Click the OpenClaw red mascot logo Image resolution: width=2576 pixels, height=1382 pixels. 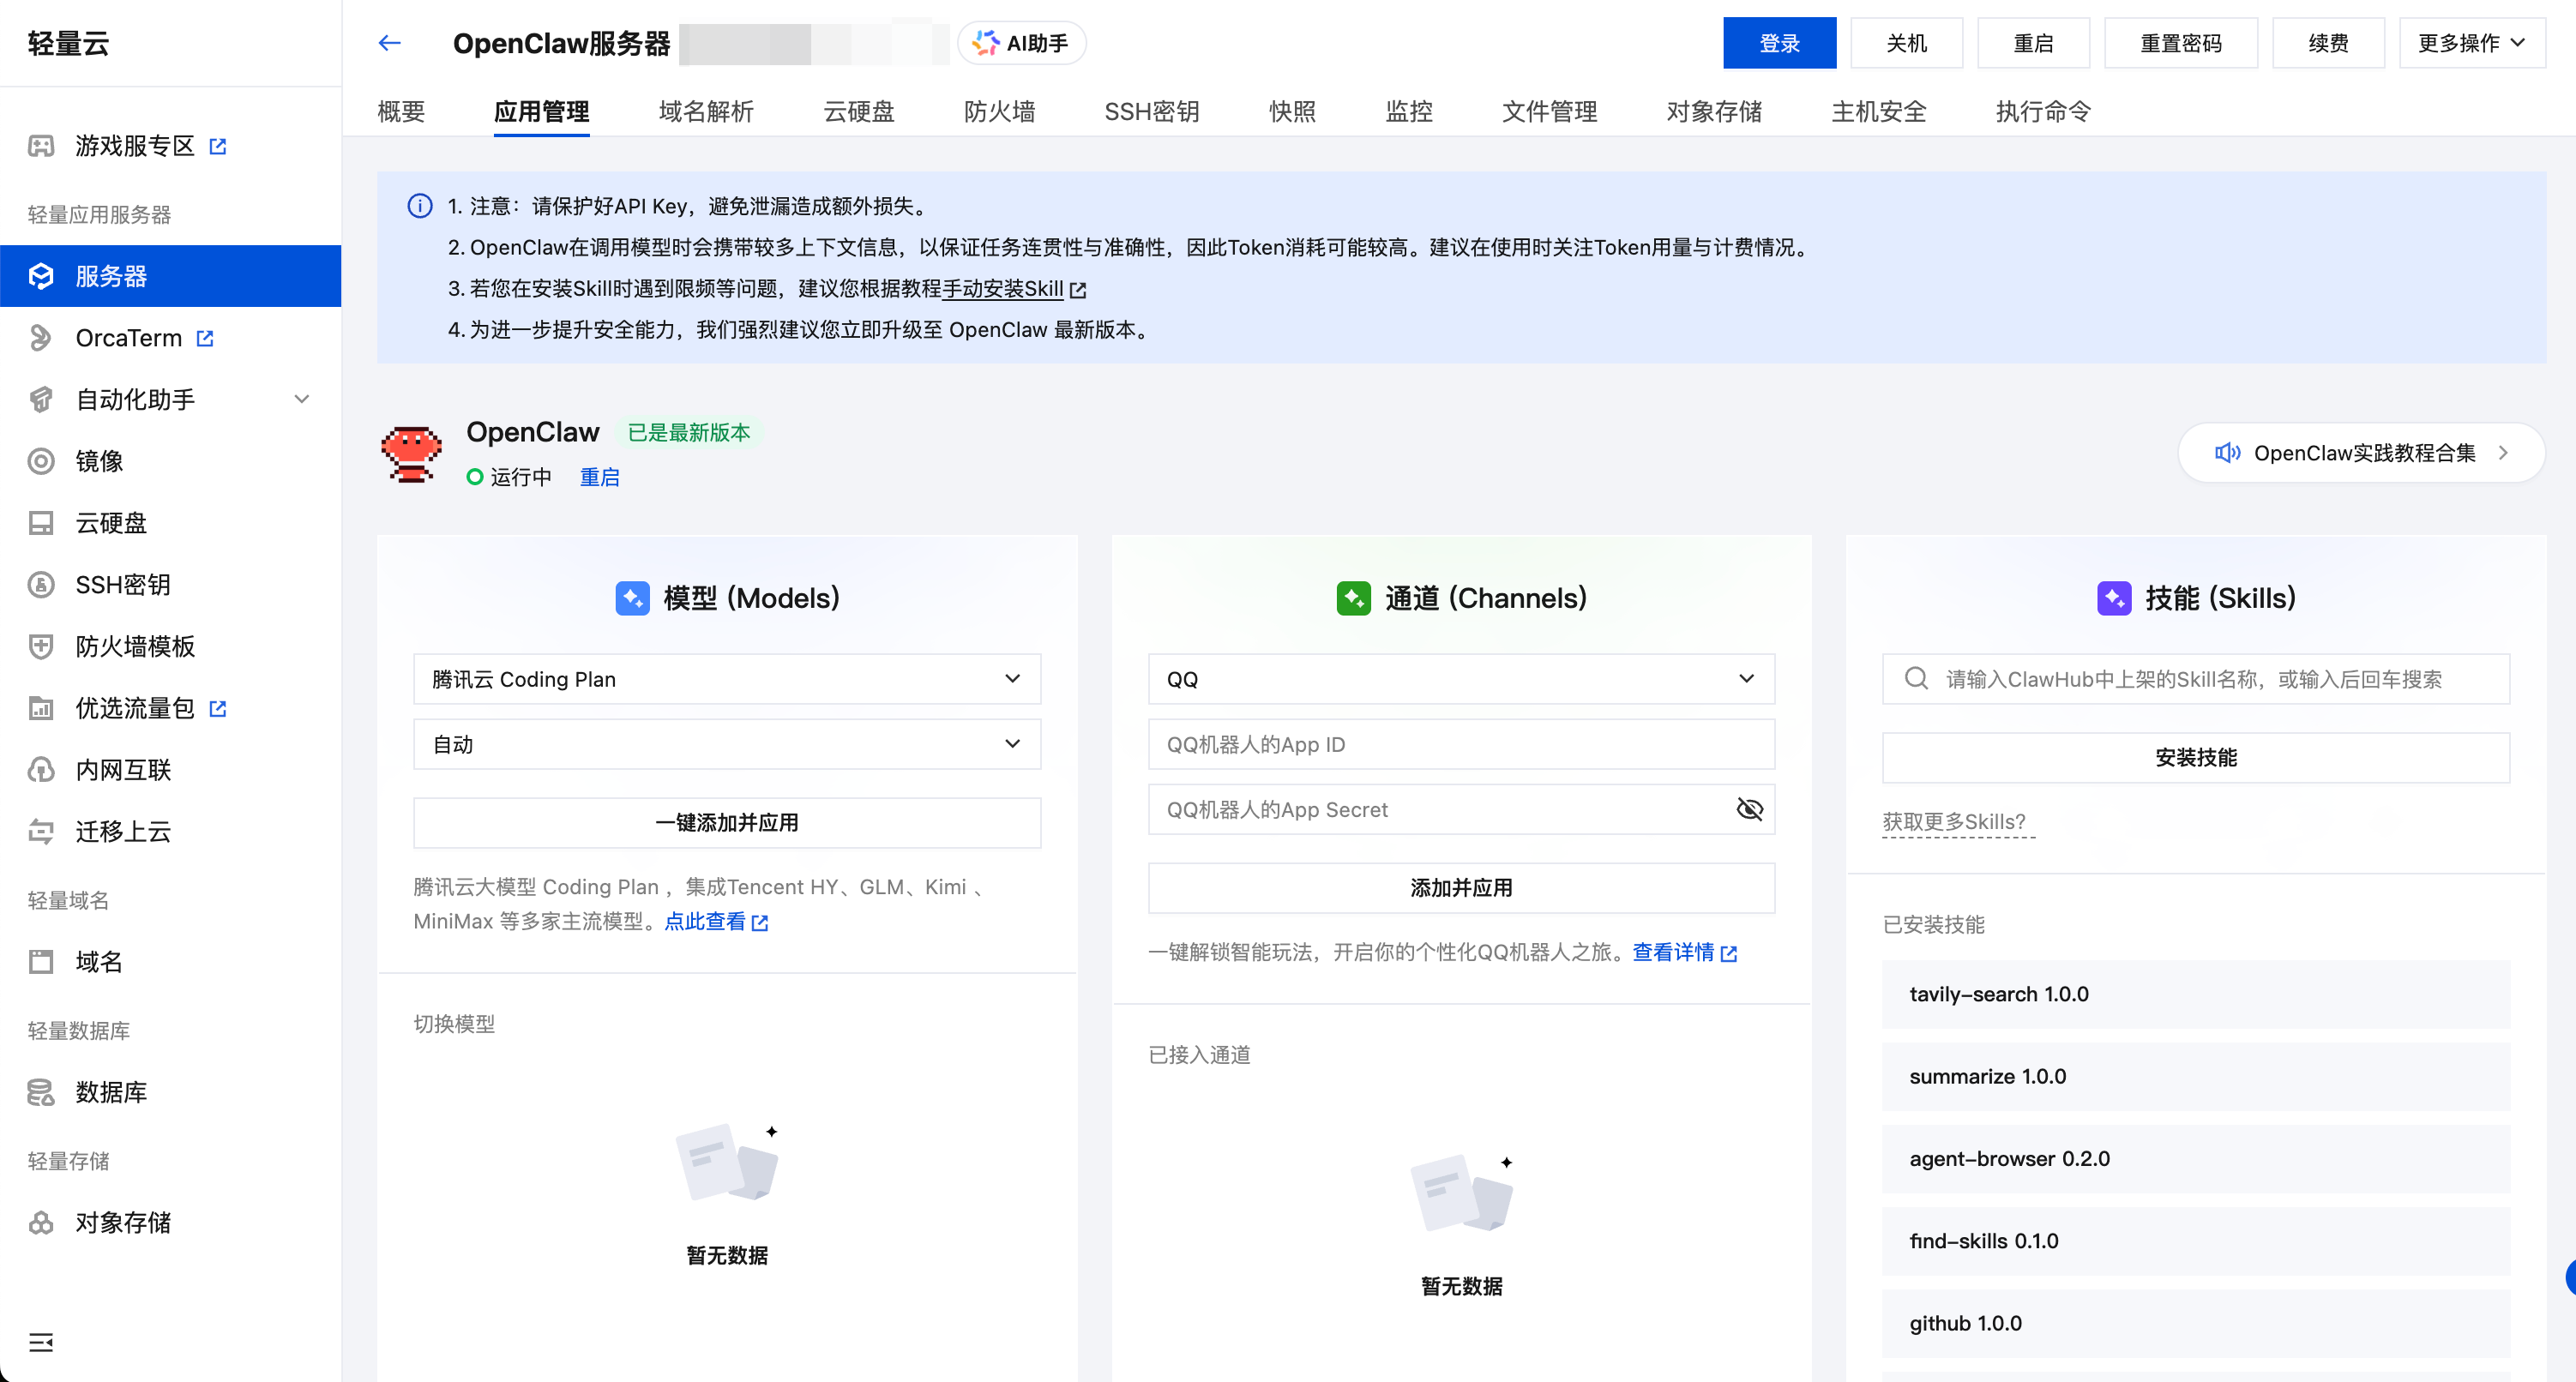click(411, 454)
